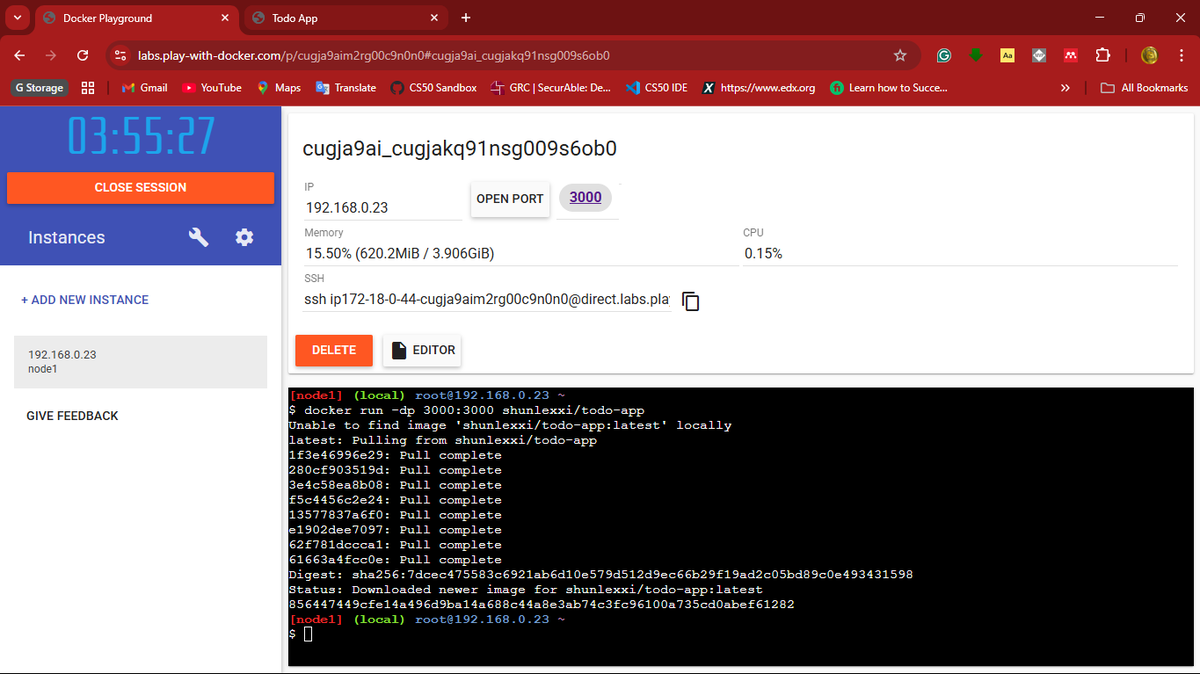Copy the SSH command with the copy icon
Viewport: 1200px width, 674px height.
[690, 301]
